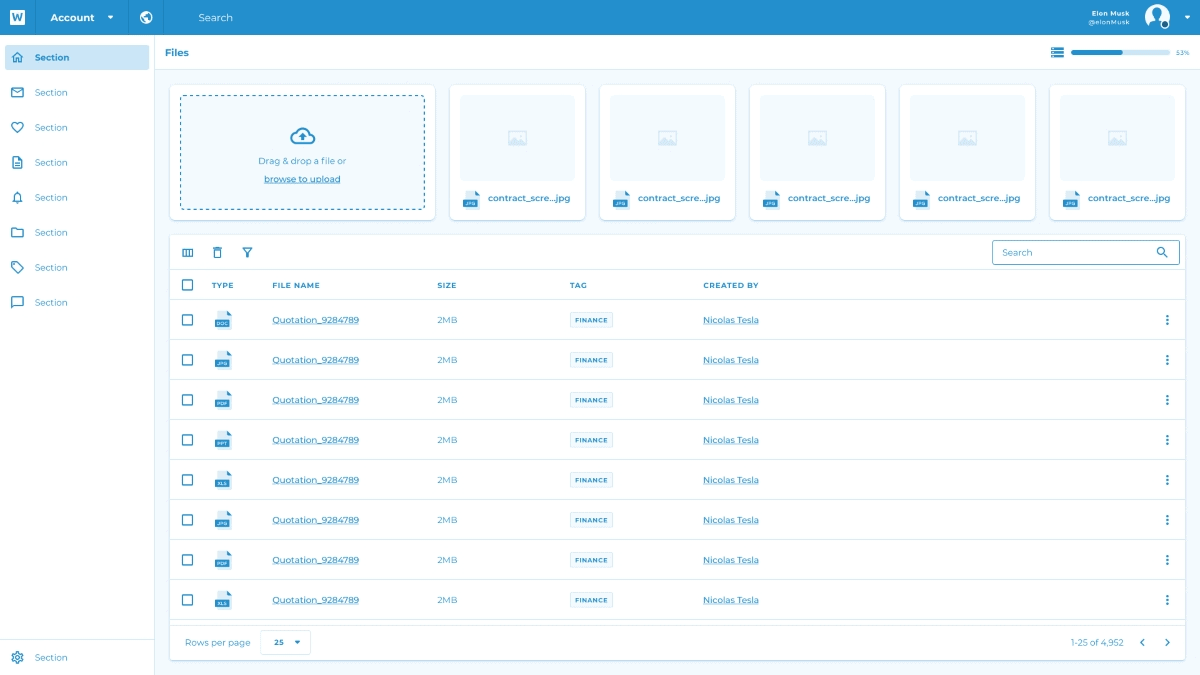Open the filter funnel icon

(247, 253)
